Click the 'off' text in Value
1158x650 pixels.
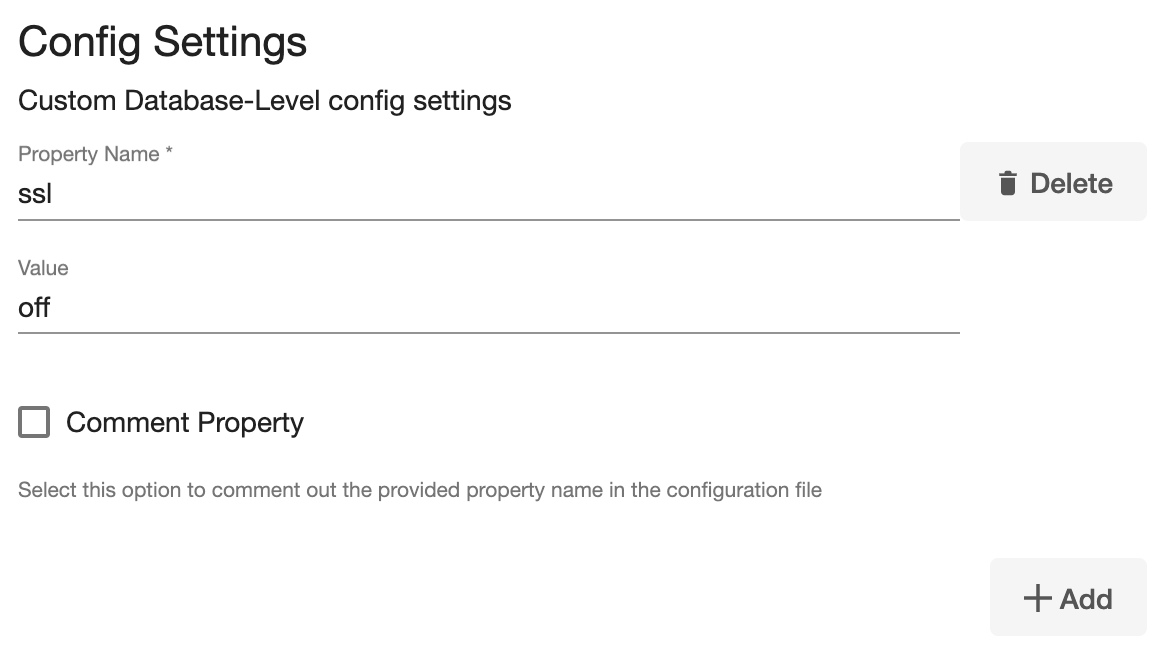(x=34, y=308)
